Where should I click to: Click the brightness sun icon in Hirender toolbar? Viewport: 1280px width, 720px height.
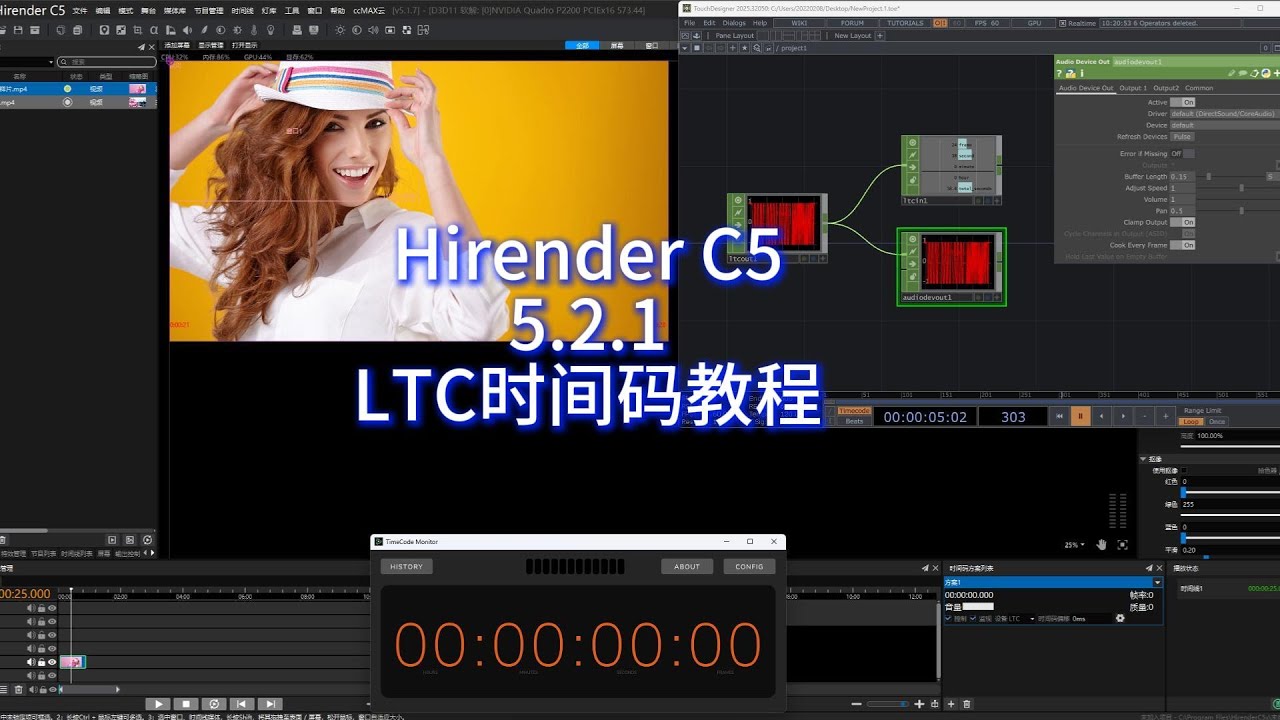pyautogui.click(x=340, y=30)
